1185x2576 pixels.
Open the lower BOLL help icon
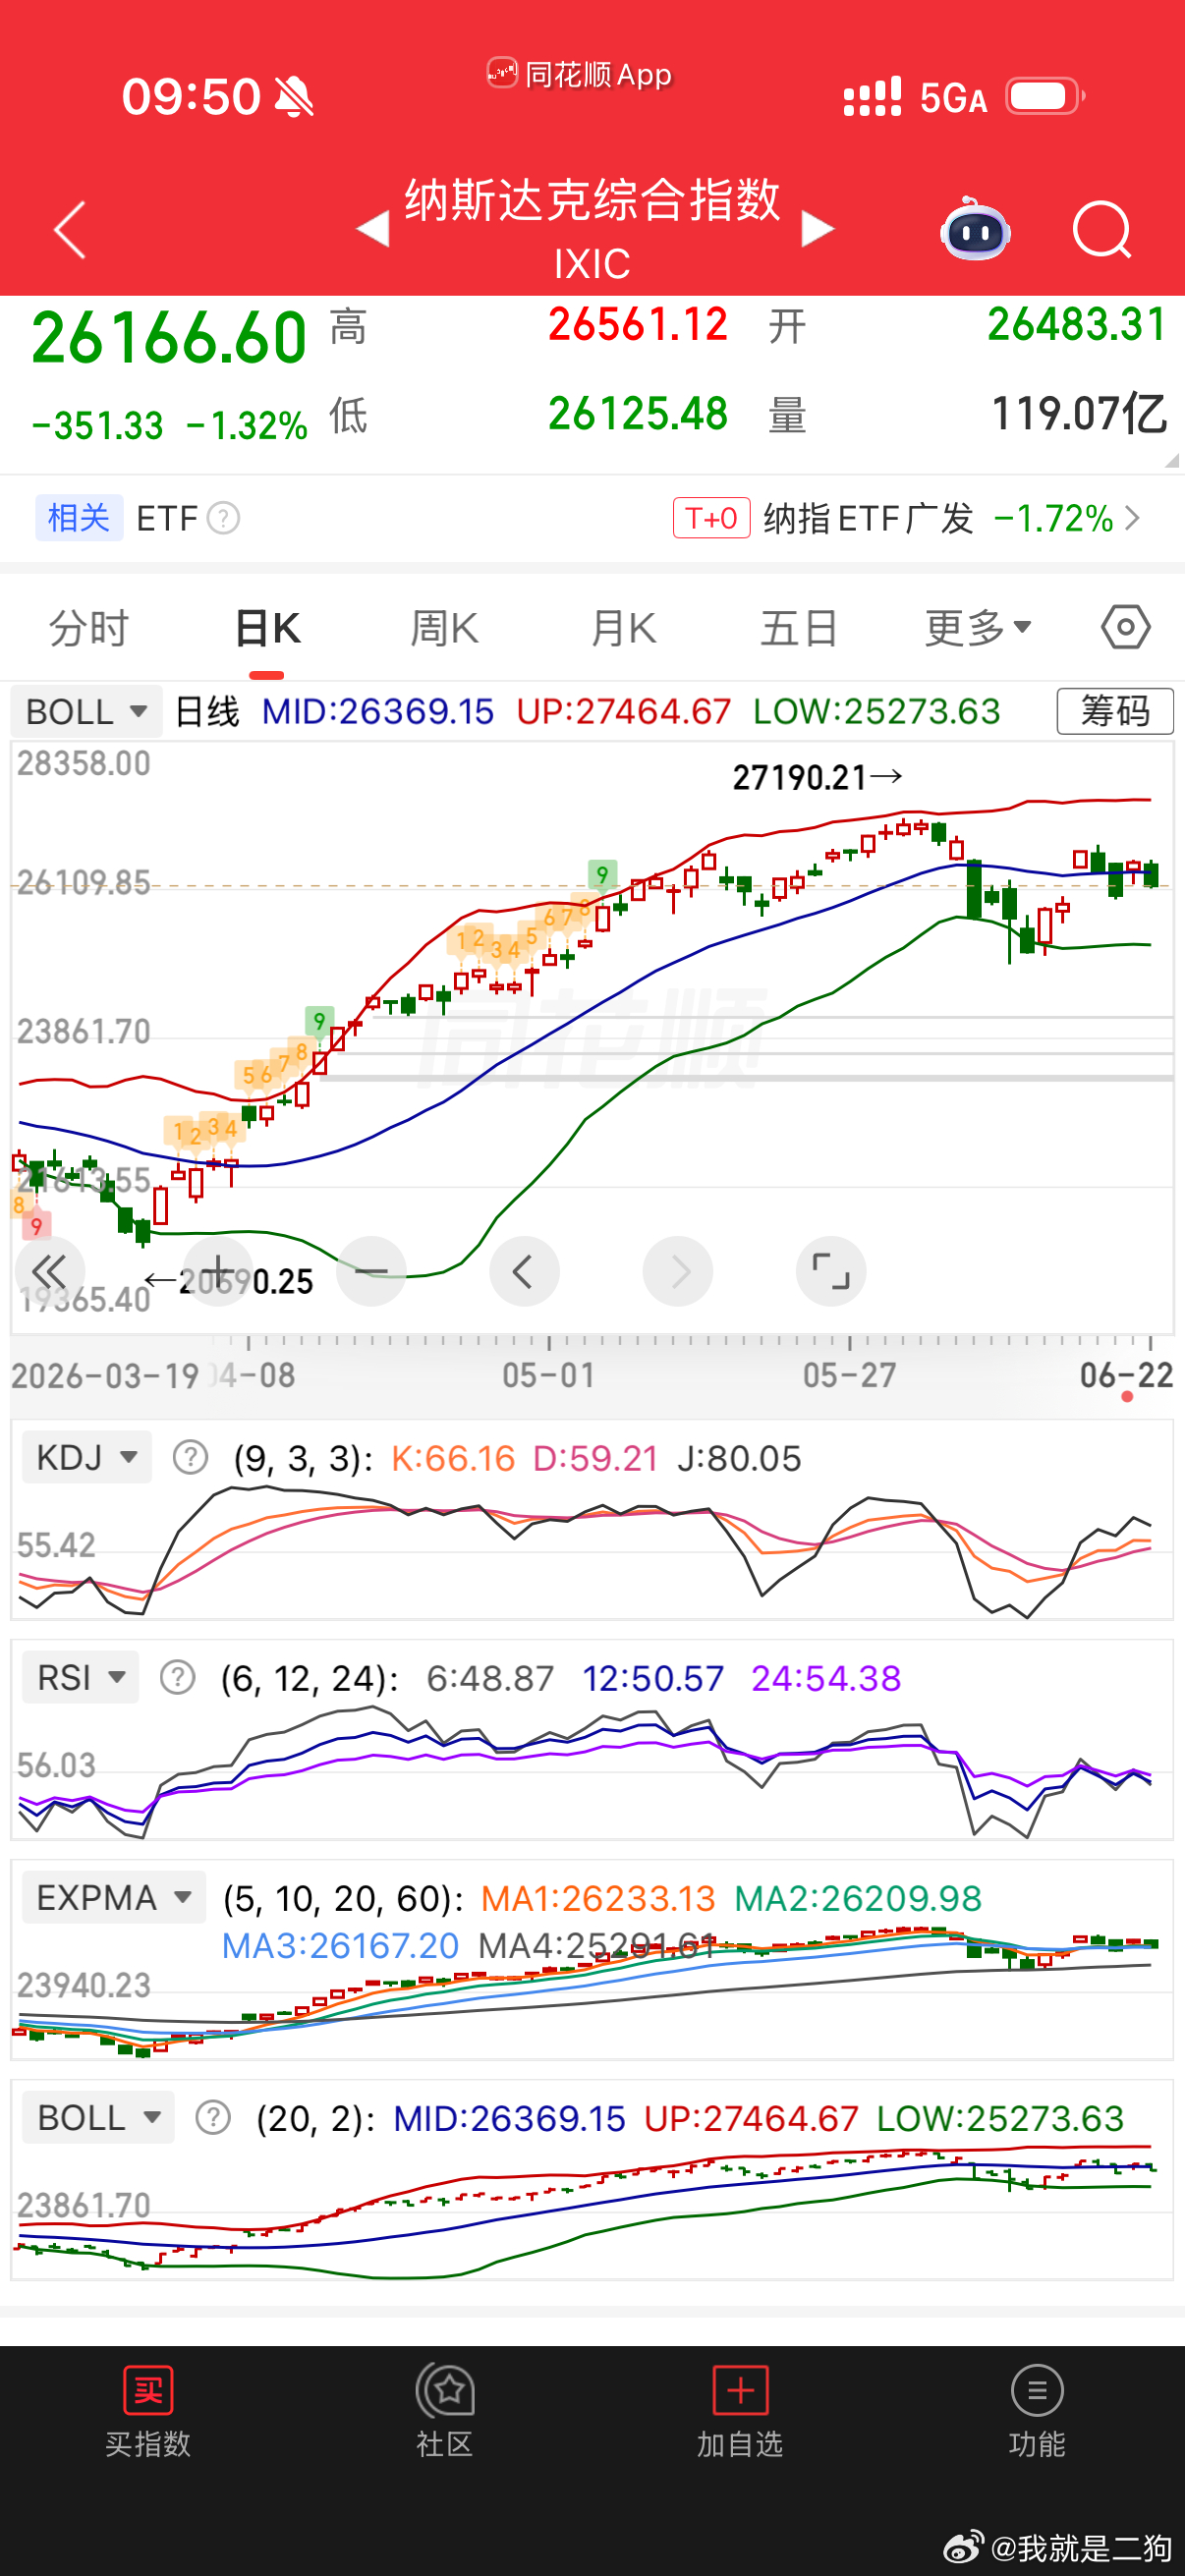point(213,2117)
